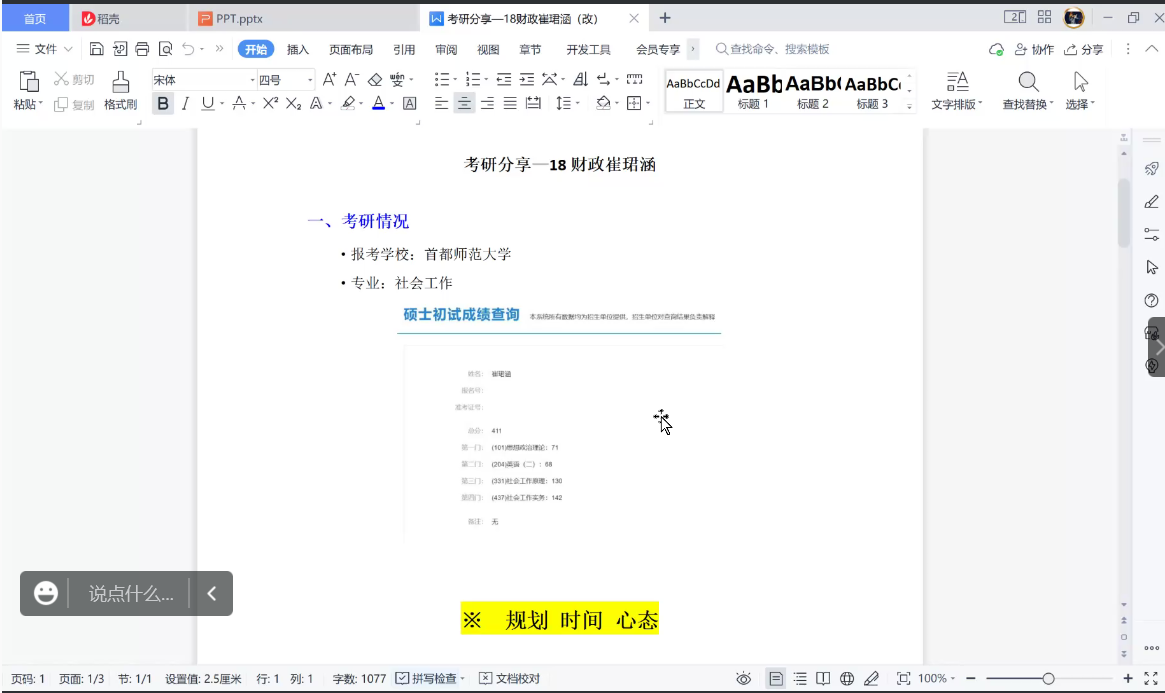Select the Format Painter (格式刷) tool

pyautogui.click(x=118, y=90)
